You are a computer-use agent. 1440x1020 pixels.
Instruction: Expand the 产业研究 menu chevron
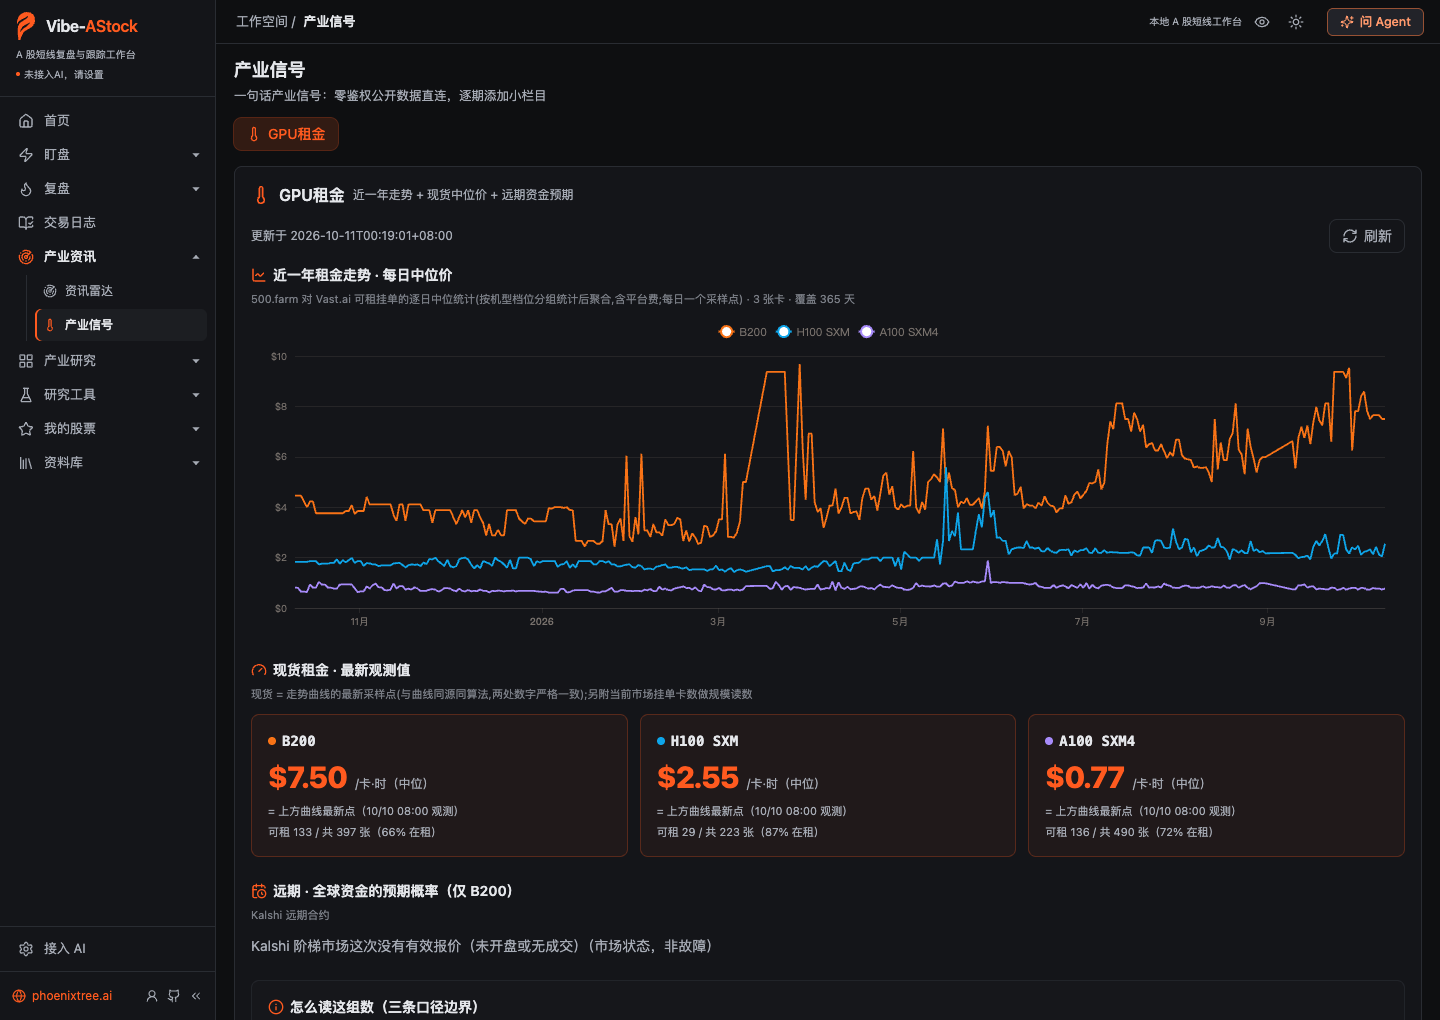196,361
